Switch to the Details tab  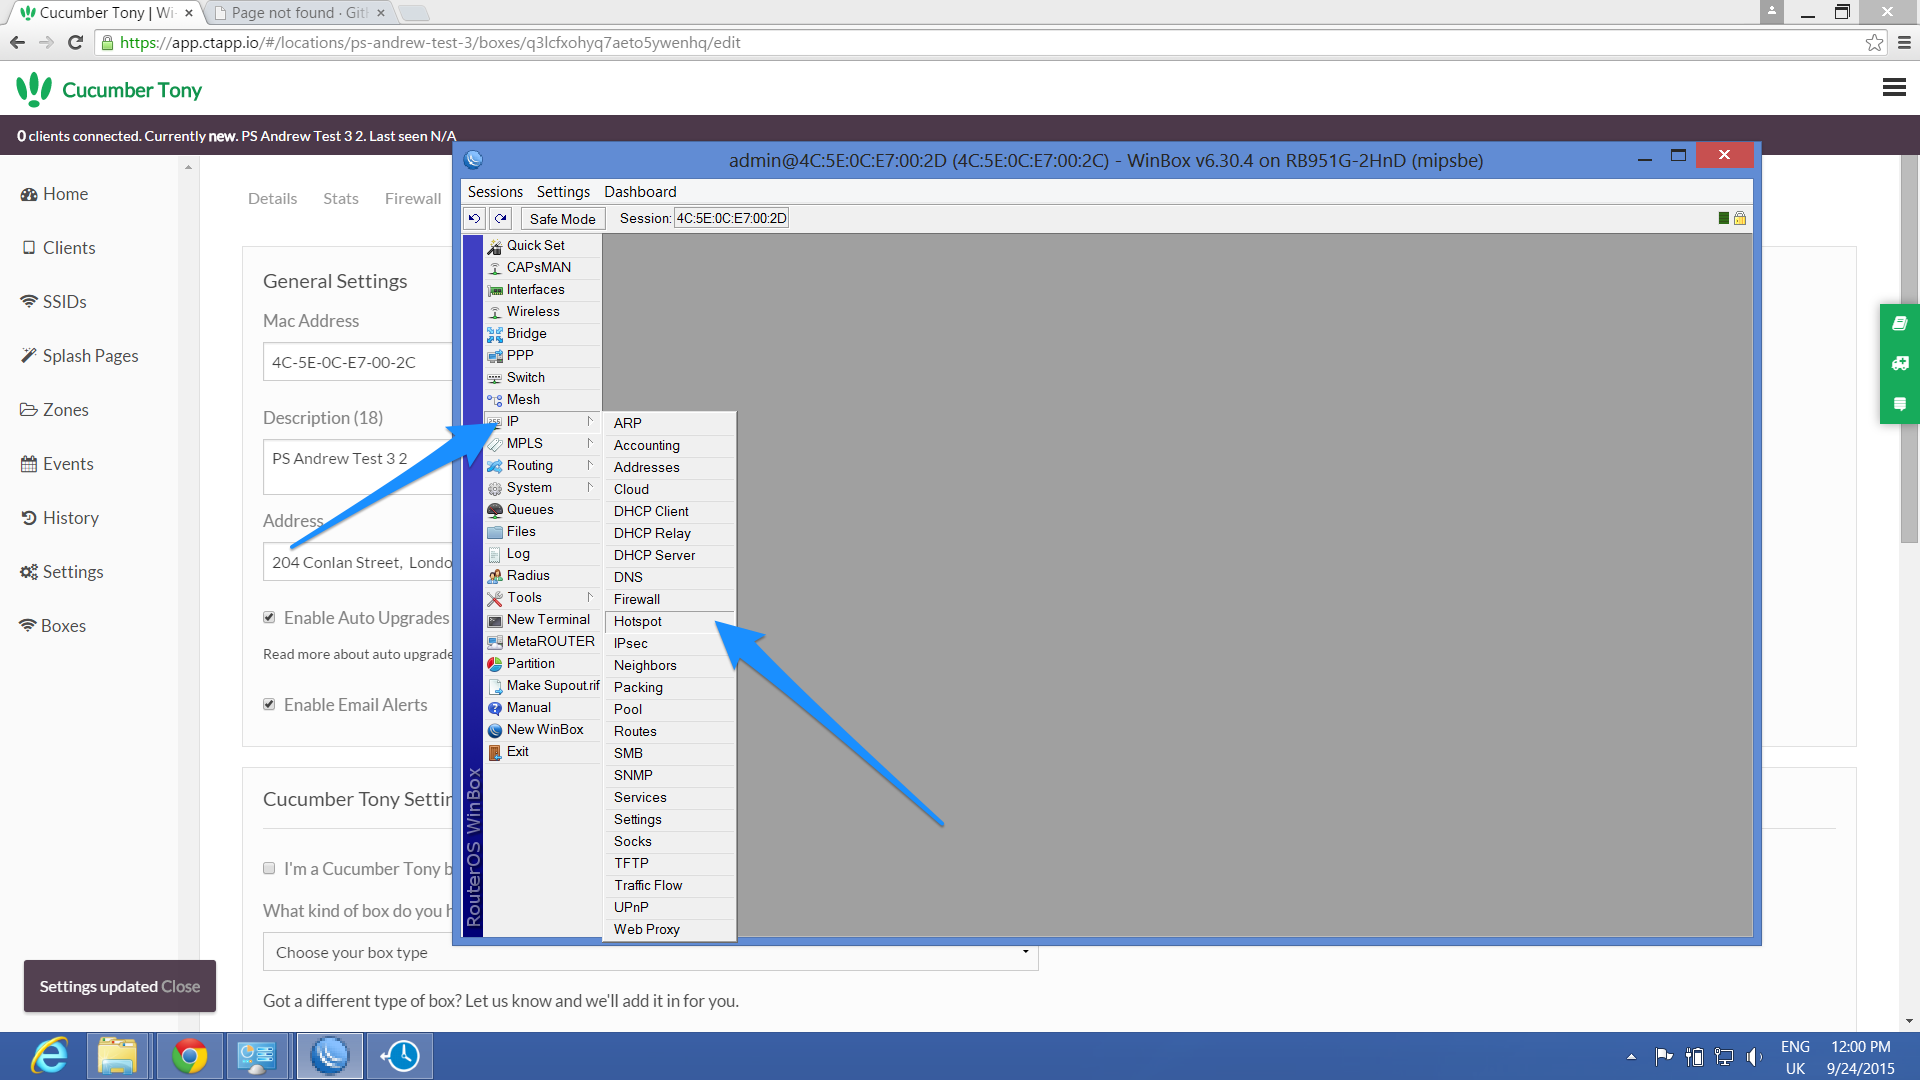click(x=272, y=198)
